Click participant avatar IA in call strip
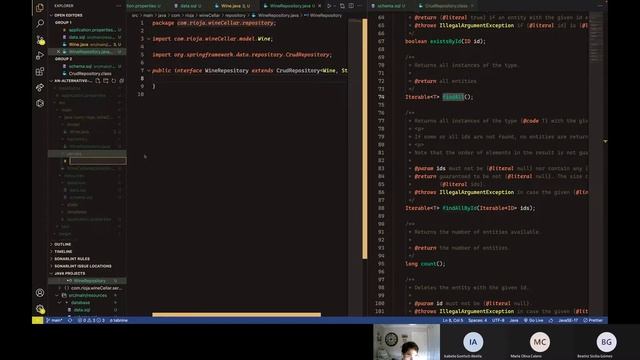Image resolution: width=640 pixels, height=360 pixels. (x=473, y=342)
